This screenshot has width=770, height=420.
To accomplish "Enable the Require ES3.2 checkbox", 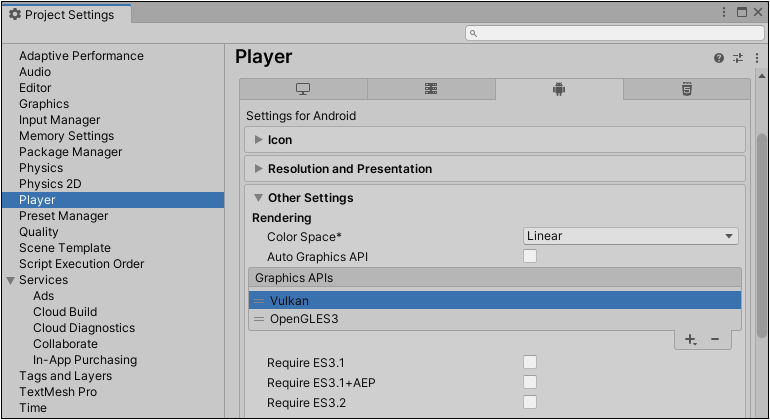I will pos(530,403).
